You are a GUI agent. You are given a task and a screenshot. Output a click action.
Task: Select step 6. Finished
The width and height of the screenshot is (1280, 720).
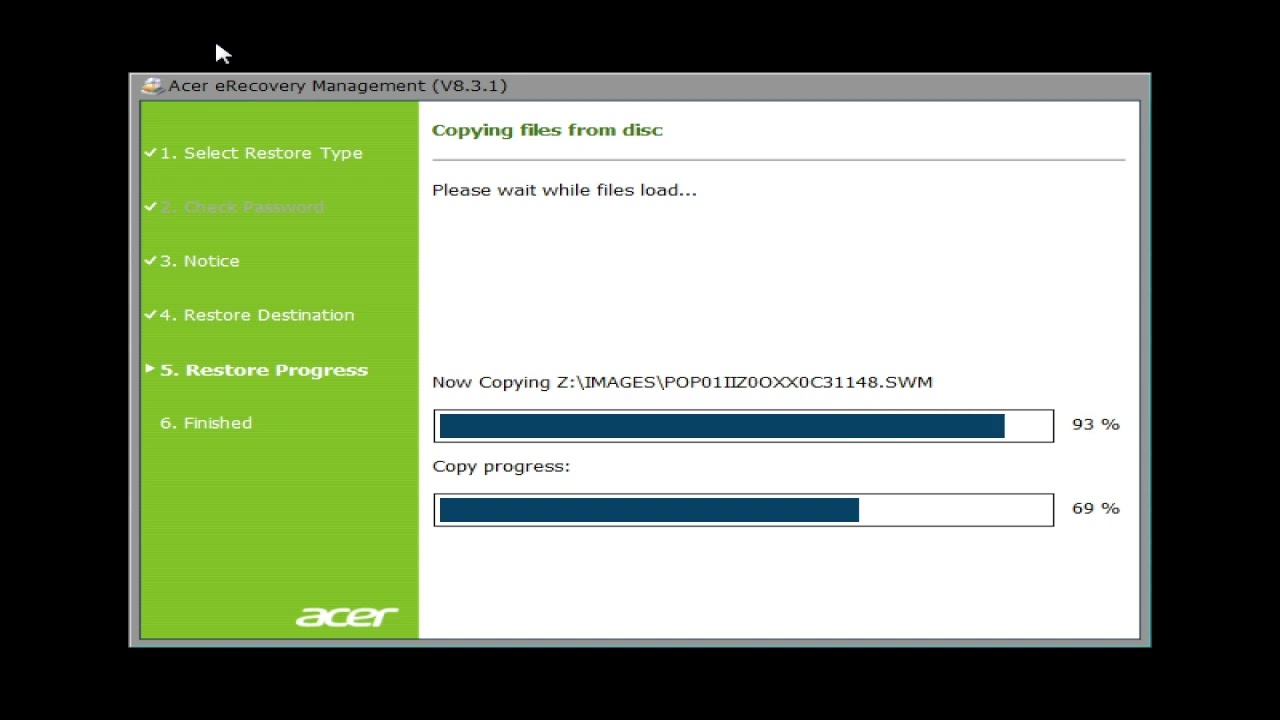206,423
